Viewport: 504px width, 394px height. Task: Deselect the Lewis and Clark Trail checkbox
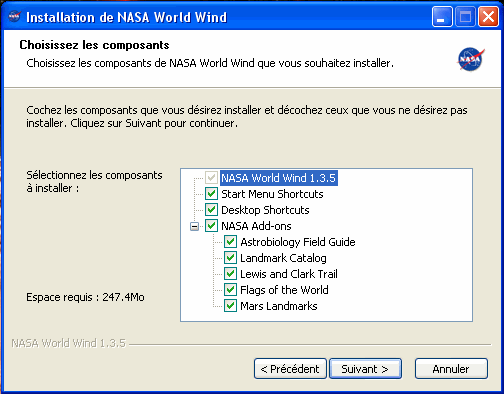[230, 274]
